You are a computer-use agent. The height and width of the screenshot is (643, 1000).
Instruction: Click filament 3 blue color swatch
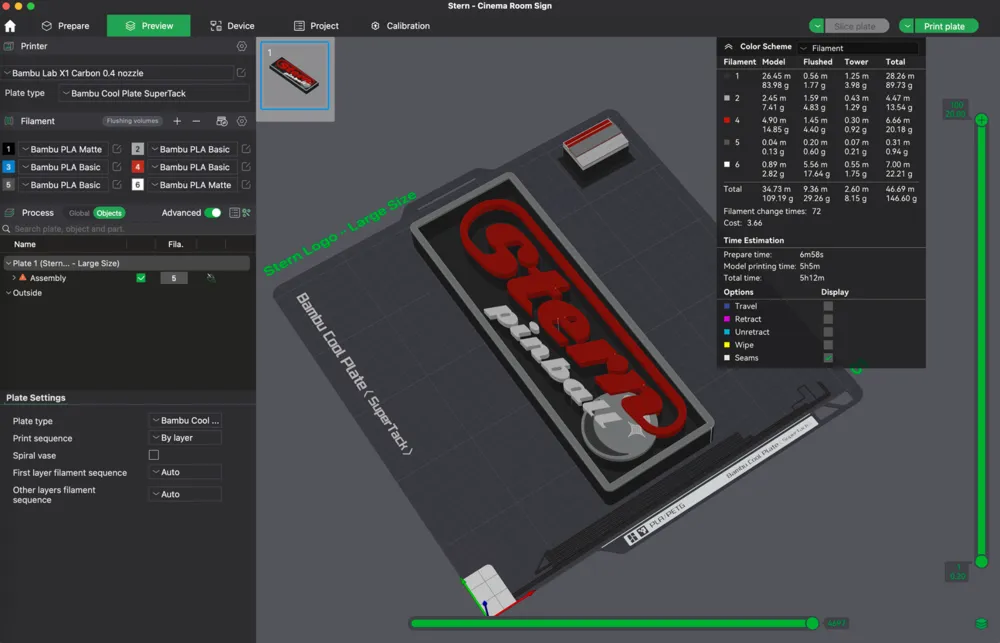pos(8,167)
